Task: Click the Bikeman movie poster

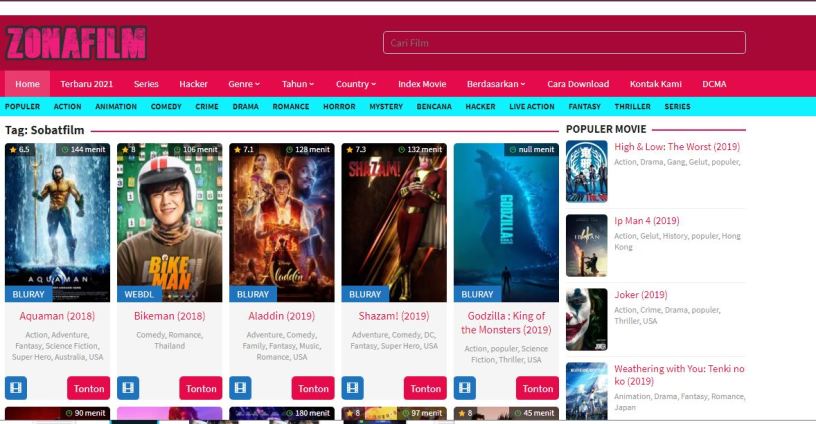Action: (170, 222)
